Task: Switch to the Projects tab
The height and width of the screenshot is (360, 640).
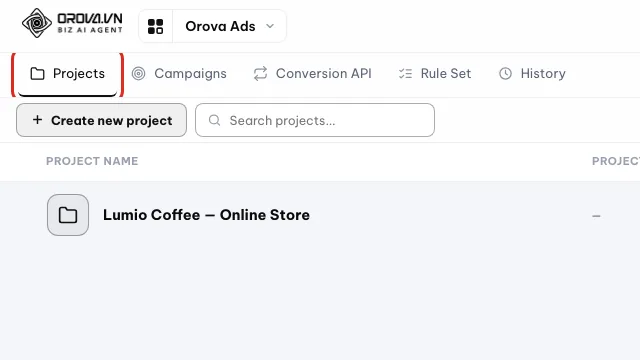Action: (x=68, y=74)
